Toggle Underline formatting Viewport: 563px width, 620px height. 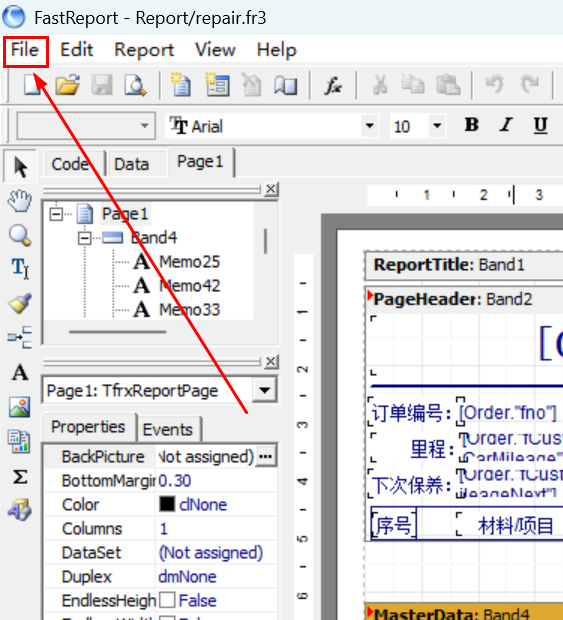click(x=540, y=126)
